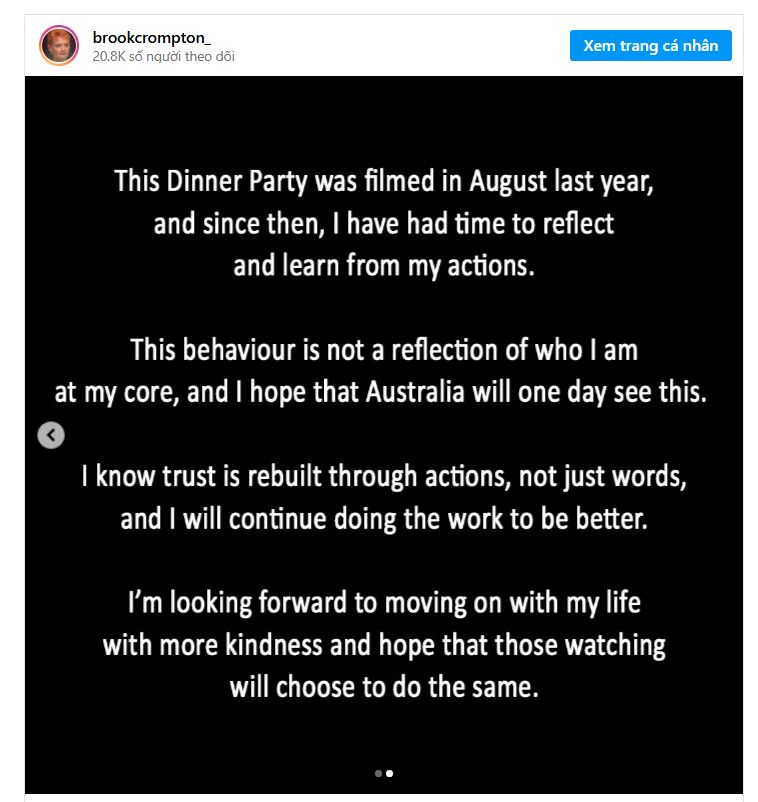Select the first carousel dot indicator

pyautogui.click(x=378, y=773)
